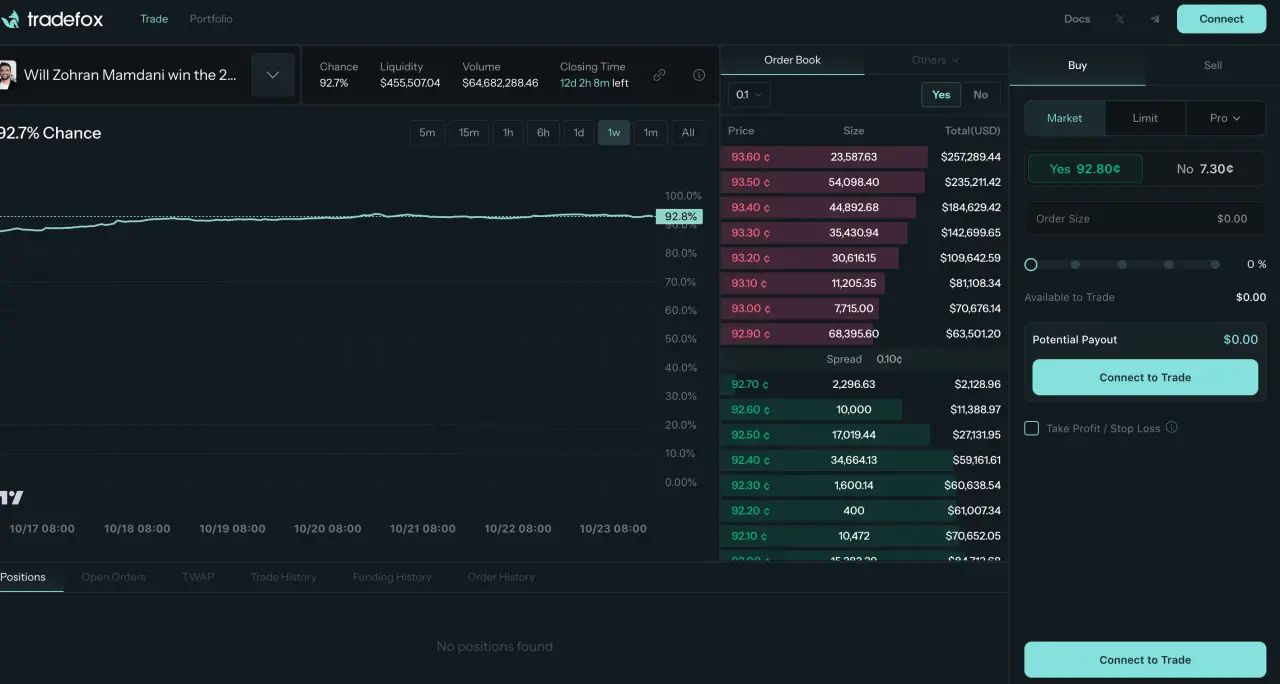
Task: Set order size slider to 100%
Action: [x=1215, y=264]
